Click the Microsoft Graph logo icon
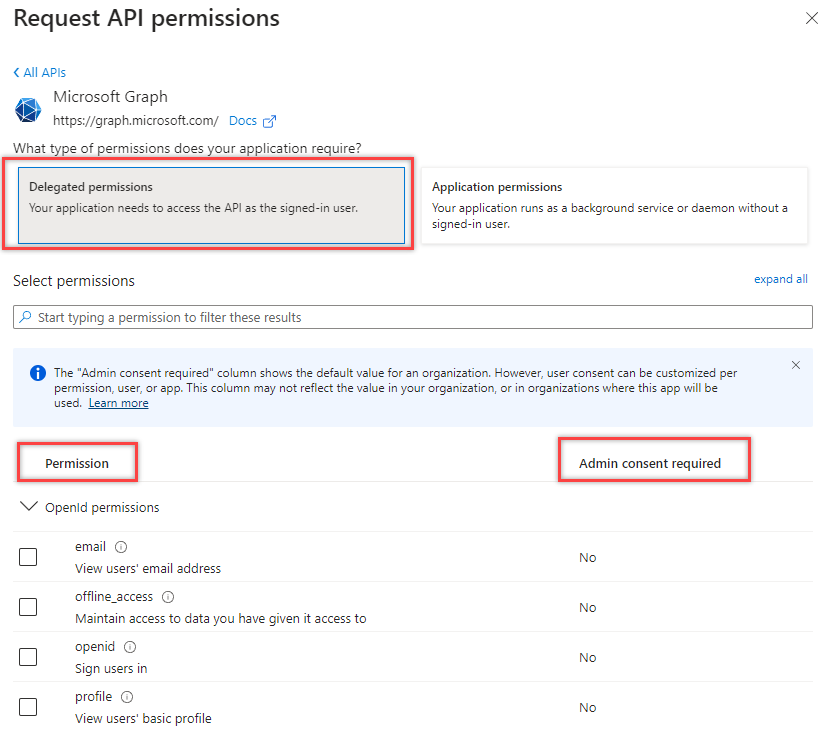The image size is (829, 731). [29, 109]
